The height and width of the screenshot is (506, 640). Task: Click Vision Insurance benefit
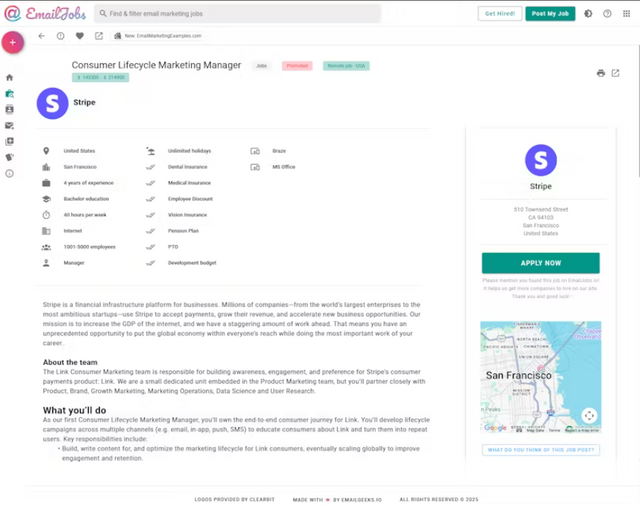[187, 215]
